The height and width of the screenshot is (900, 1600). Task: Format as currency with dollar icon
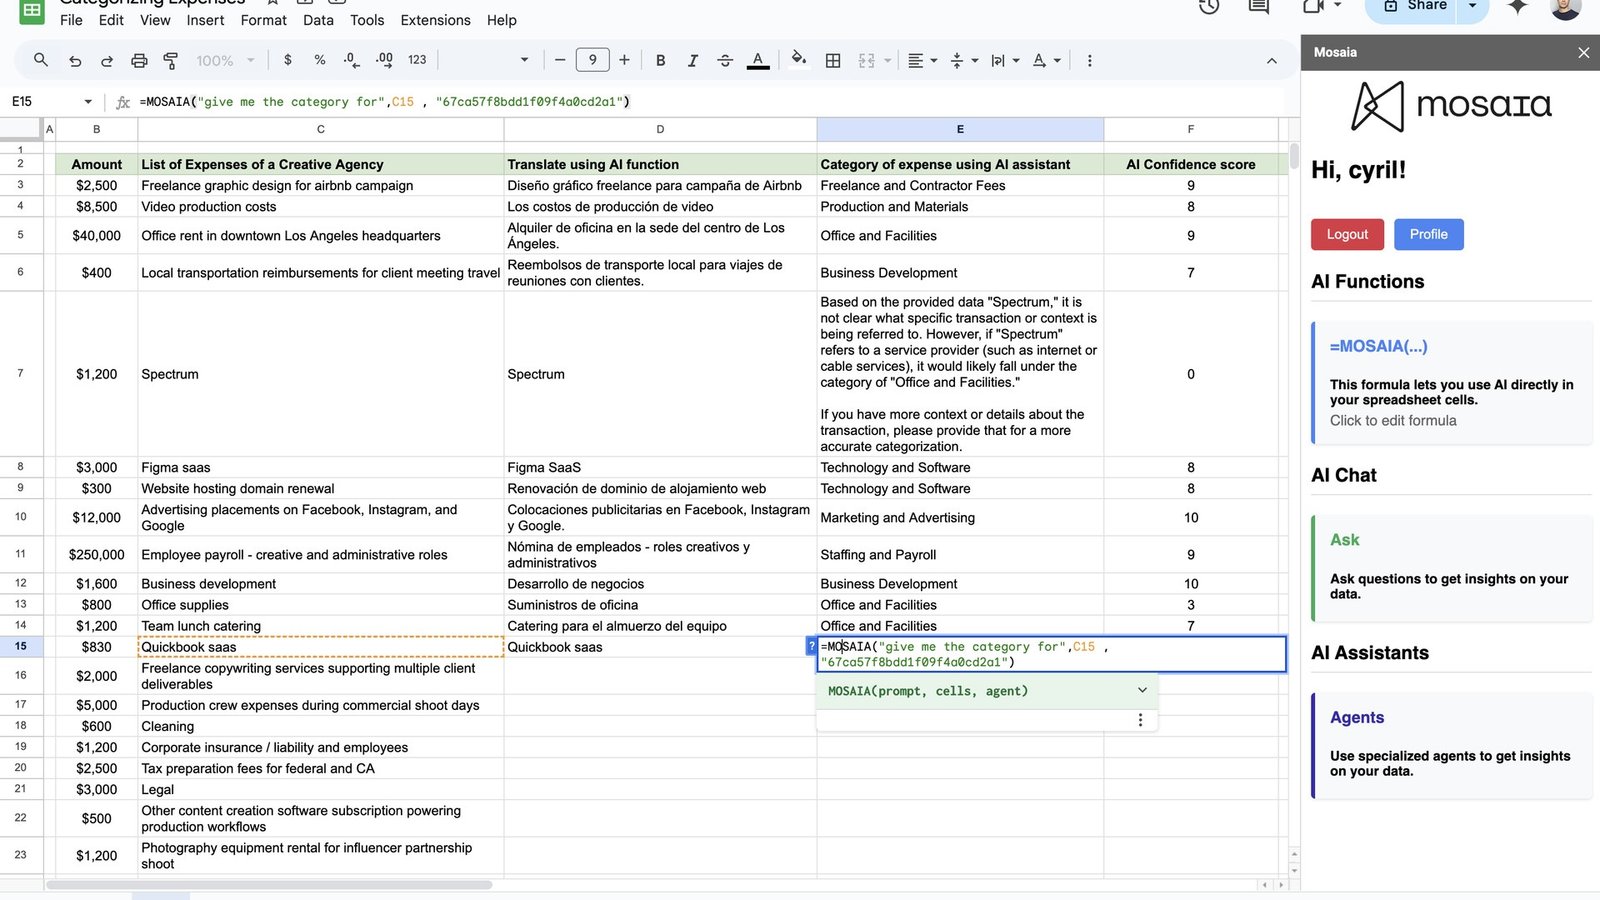coord(288,60)
